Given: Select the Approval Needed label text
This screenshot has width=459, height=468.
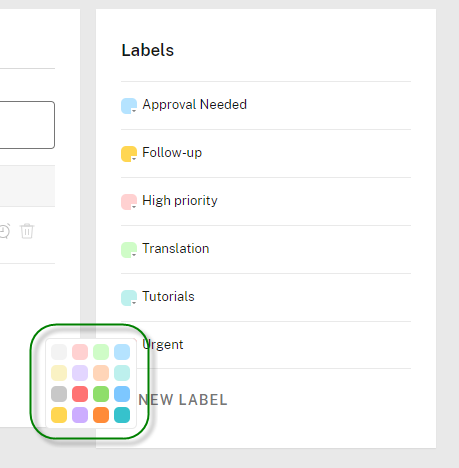Looking at the screenshot, I should [195, 104].
